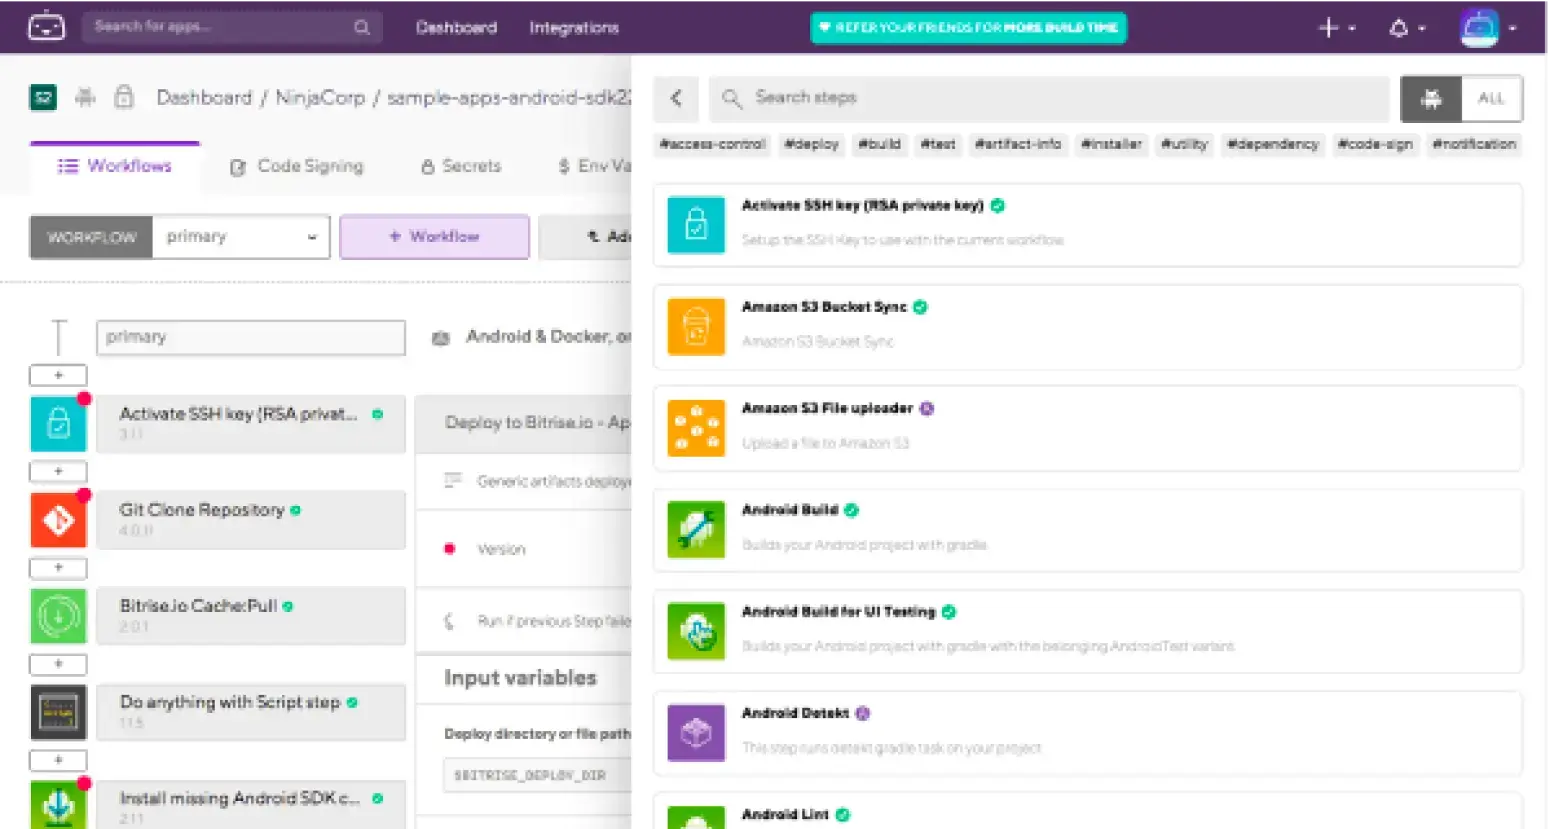The height and width of the screenshot is (829, 1548).
Task: Open the Dashboard menu item
Action: [455, 27]
